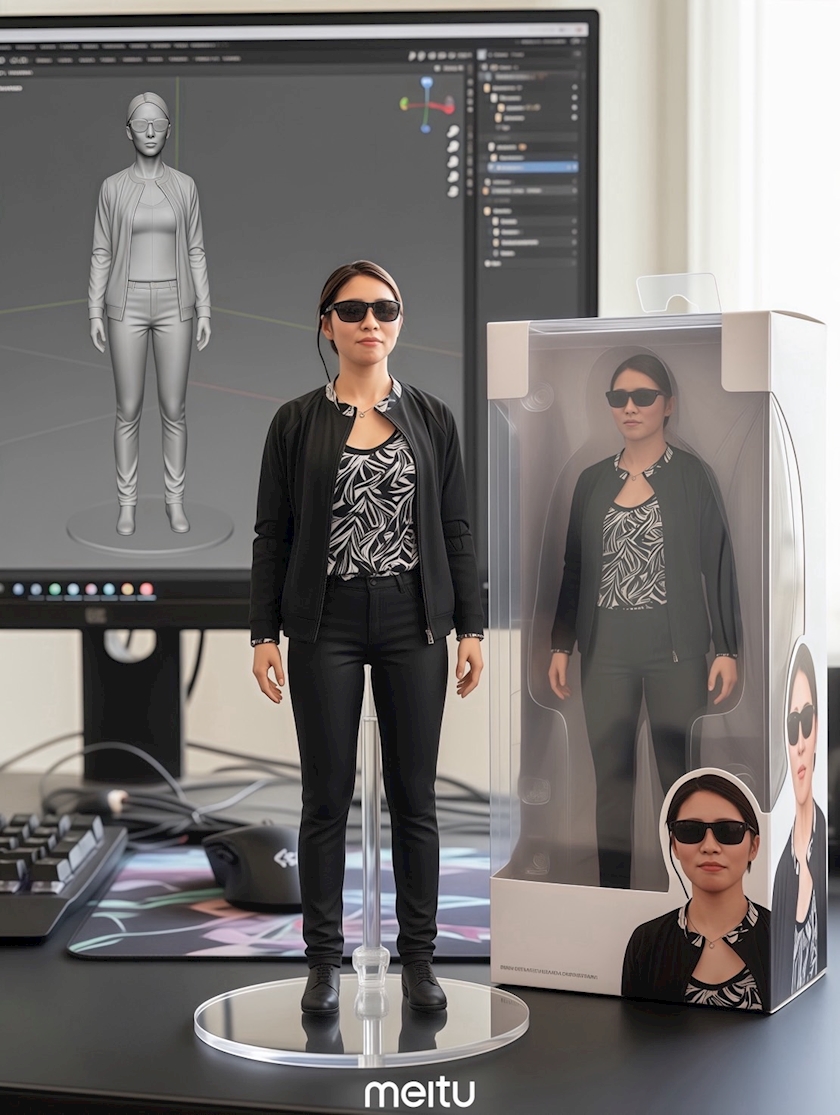Screen dimensions: 840x1115
Task: Select the gray 3D character model in viewport
Action: [x=149, y=300]
